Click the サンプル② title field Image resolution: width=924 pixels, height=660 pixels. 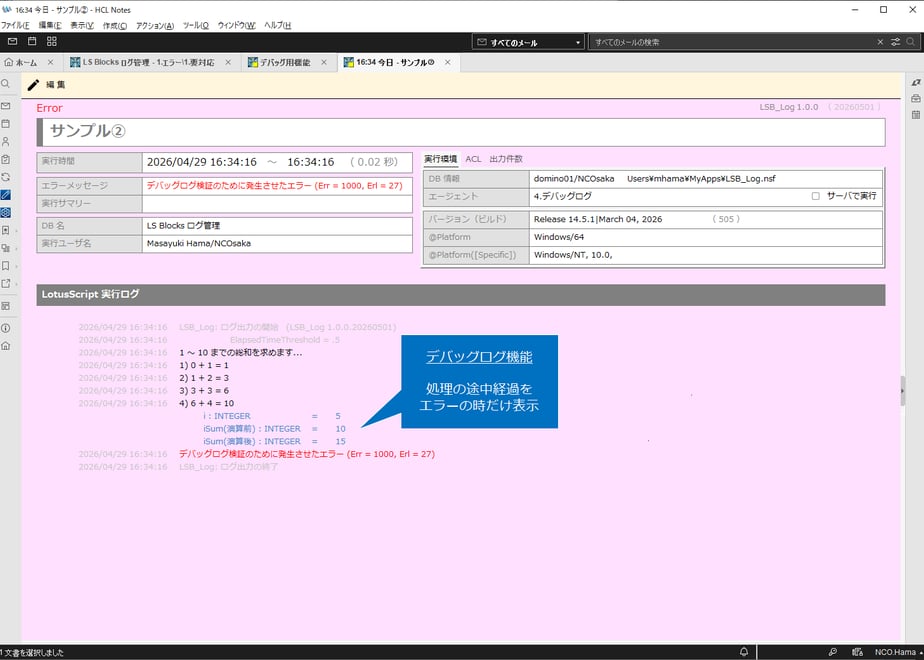click(x=461, y=132)
